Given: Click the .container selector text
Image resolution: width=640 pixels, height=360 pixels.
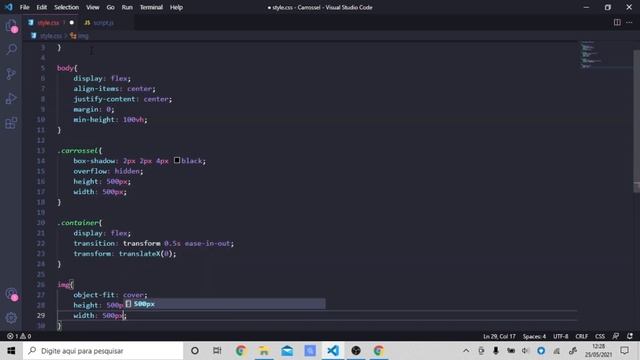Looking at the screenshot, I should coord(78,222).
